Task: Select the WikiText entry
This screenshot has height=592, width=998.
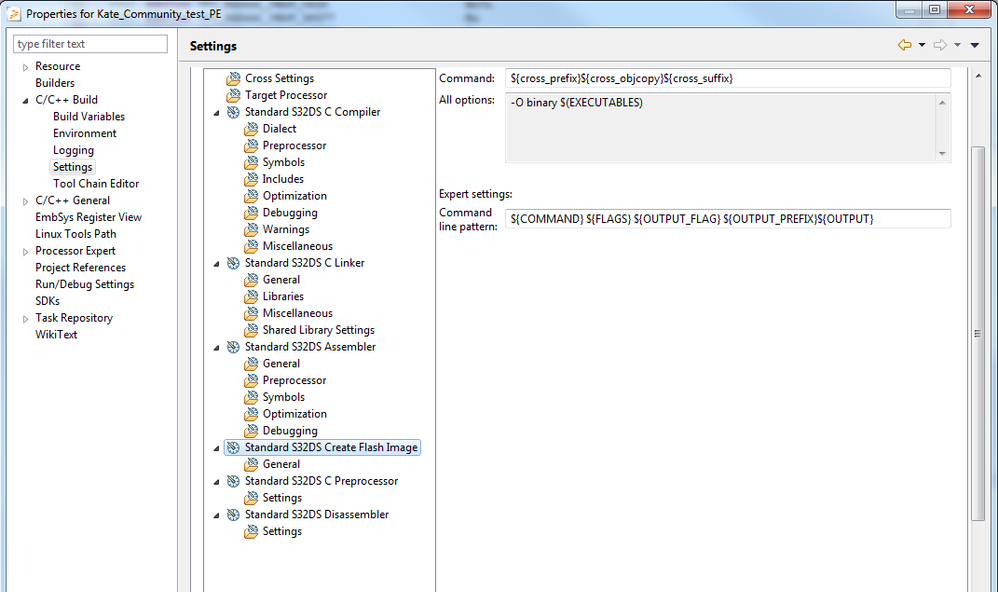Action: click(x=56, y=334)
